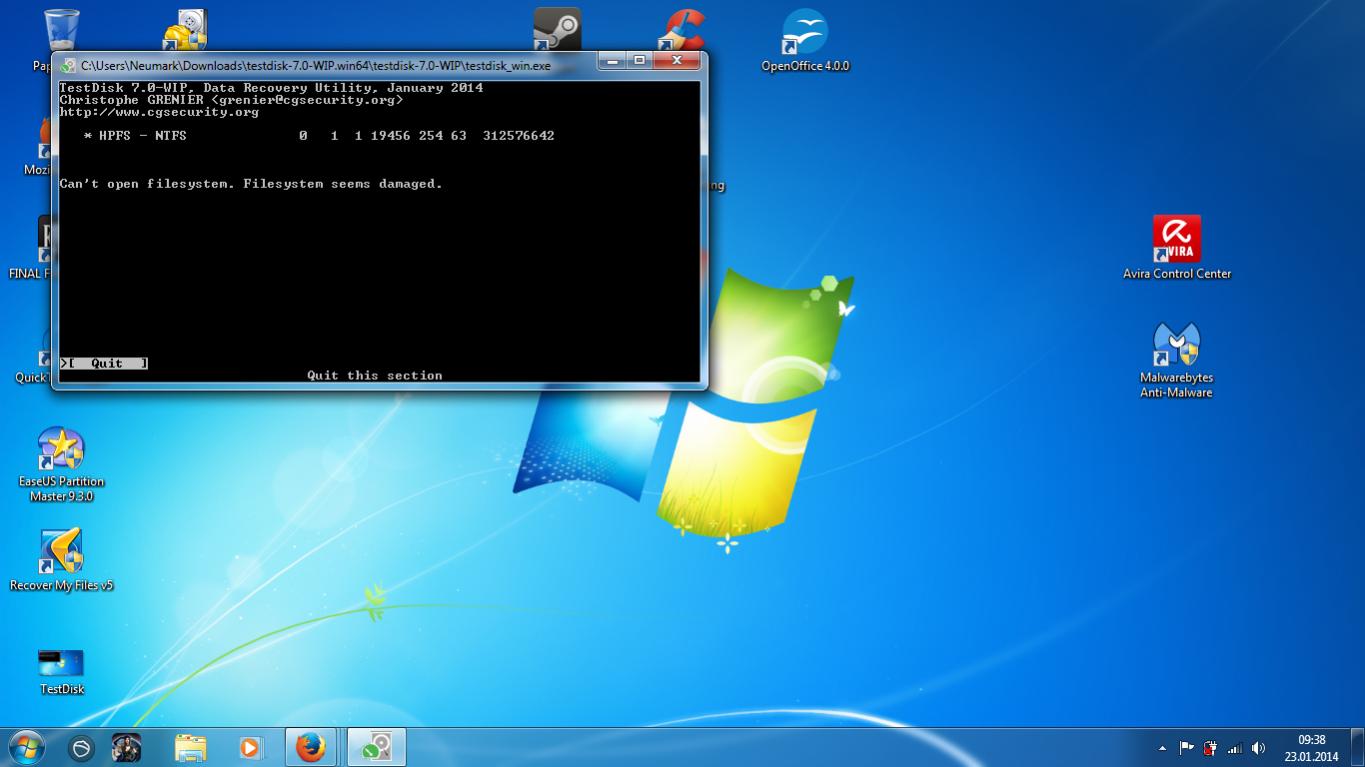1365x767 pixels.
Task: Switch to Firefox in the taskbar
Action: click(x=310, y=747)
